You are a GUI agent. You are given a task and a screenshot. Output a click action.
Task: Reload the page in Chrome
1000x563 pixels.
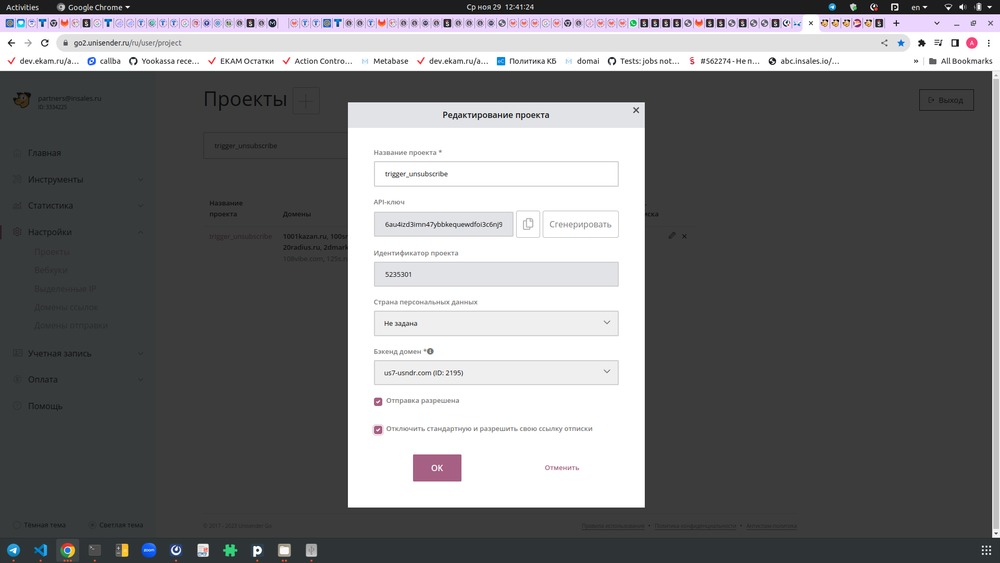click(x=45, y=43)
